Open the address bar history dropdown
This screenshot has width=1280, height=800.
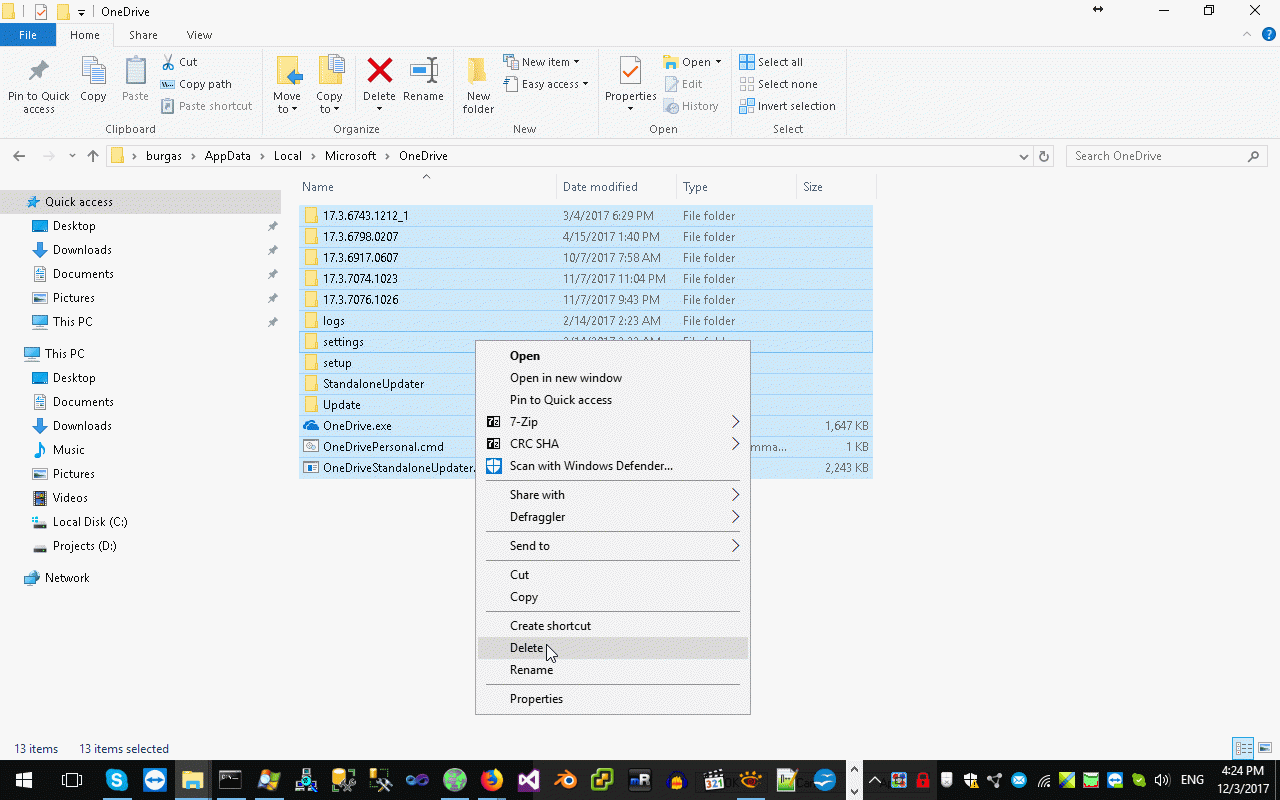(x=1023, y=156)
